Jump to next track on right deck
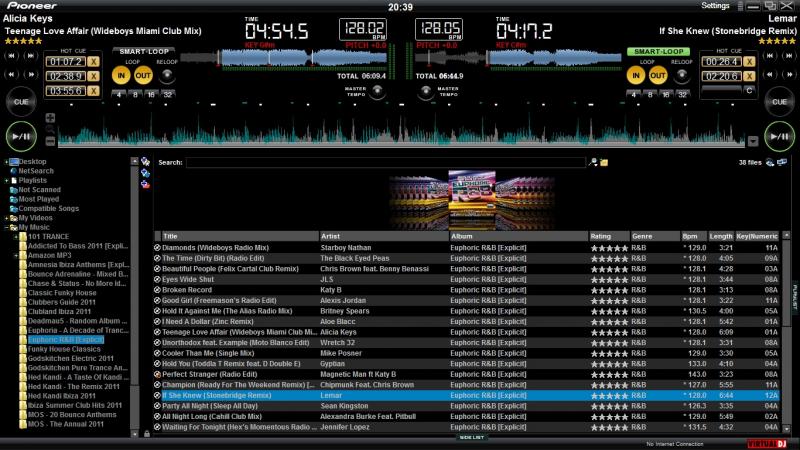This screenshot has width=800, height=450. pyautogui.click(x=789, y=56)
